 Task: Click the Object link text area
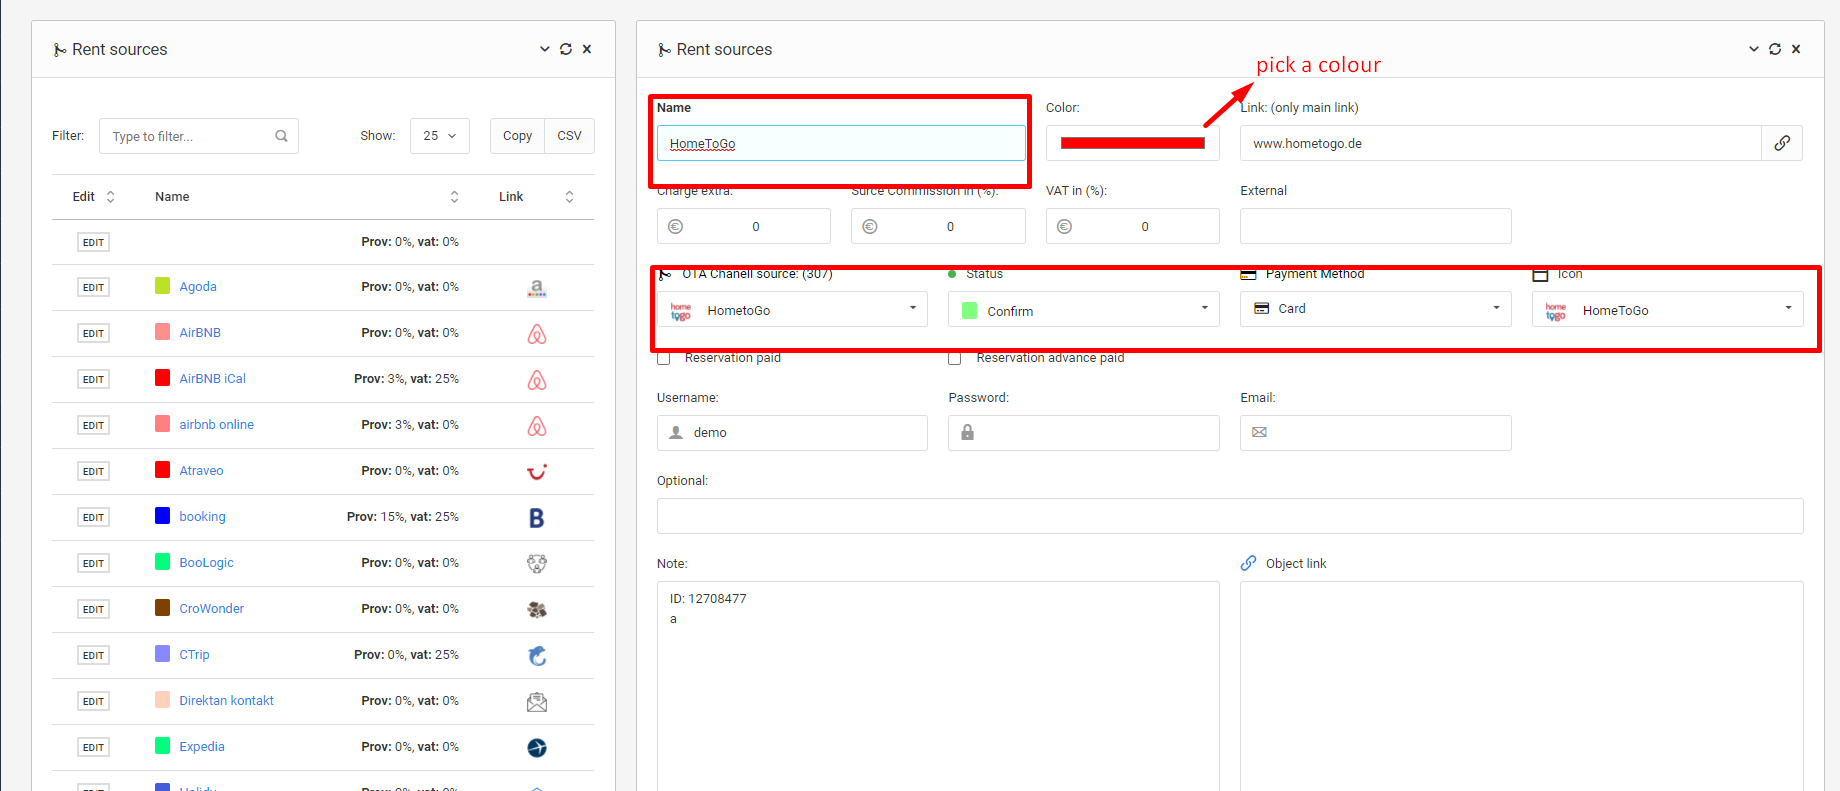tap(1521, 686)
